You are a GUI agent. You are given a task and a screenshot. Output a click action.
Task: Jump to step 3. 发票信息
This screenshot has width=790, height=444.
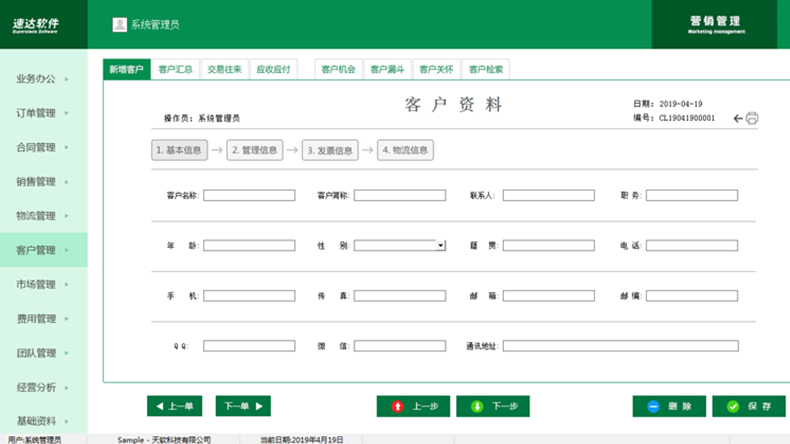click(x=330, y=150)
